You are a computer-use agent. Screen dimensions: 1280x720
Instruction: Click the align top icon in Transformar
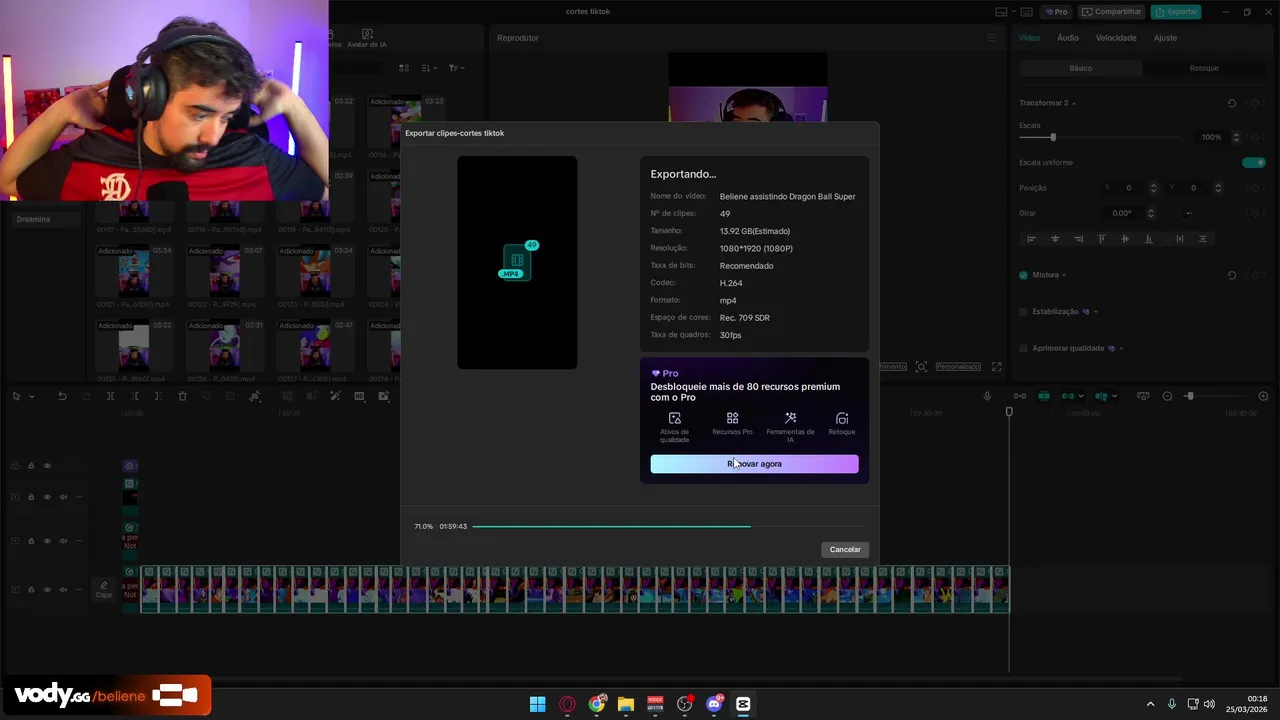point(1101,239)
